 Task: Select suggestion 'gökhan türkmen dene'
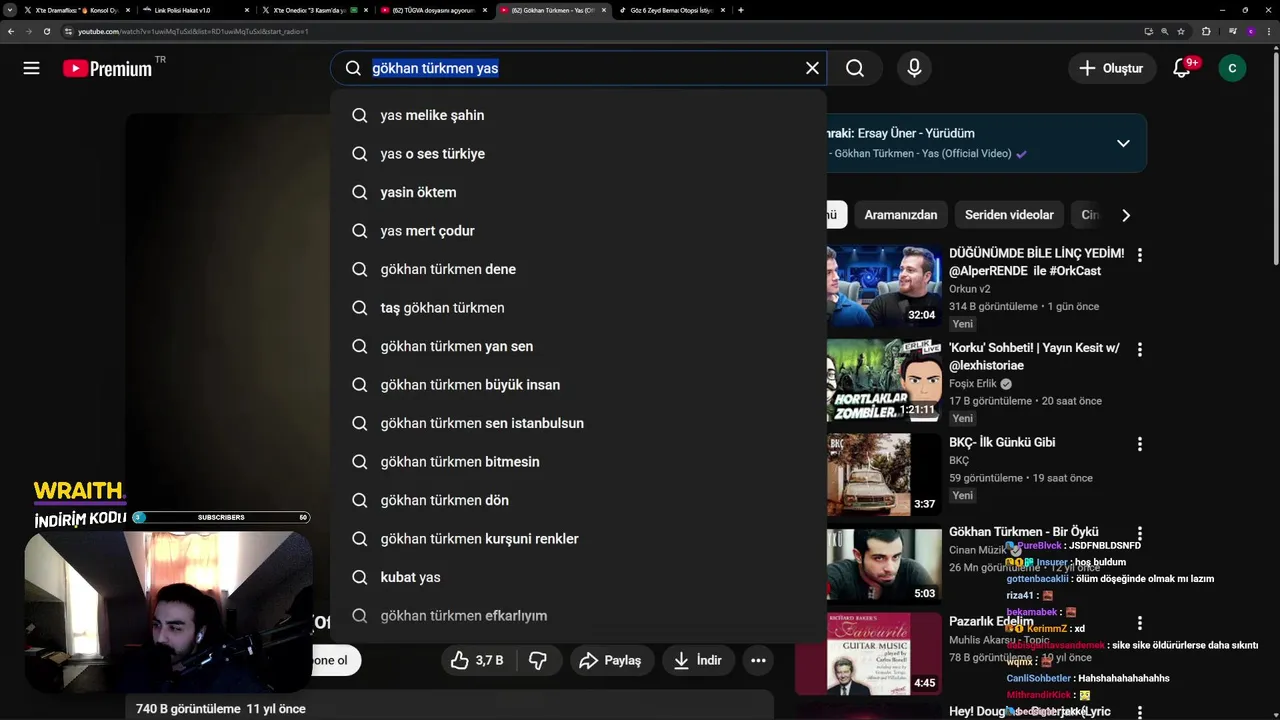click(578, 269)
